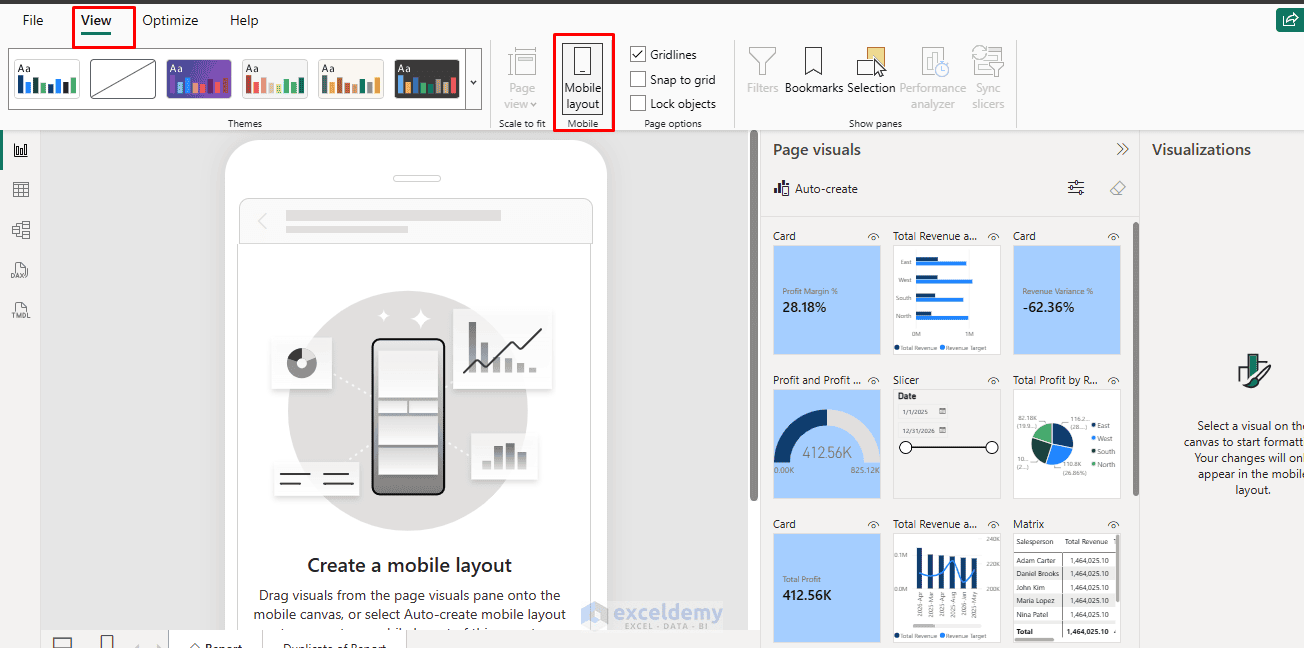The image size is (1304, 648).
Task: Toggle visibility of the Revenue Variance Card
Action: 1113,237
